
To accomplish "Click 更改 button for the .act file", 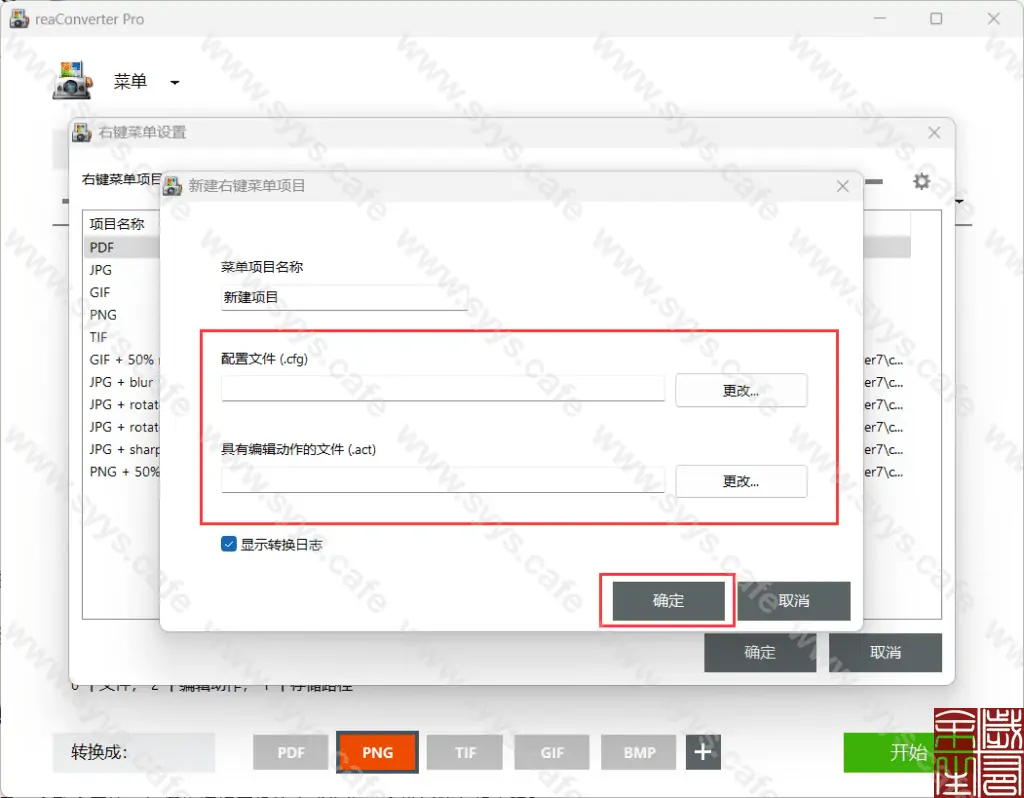I will click(741, 481).
